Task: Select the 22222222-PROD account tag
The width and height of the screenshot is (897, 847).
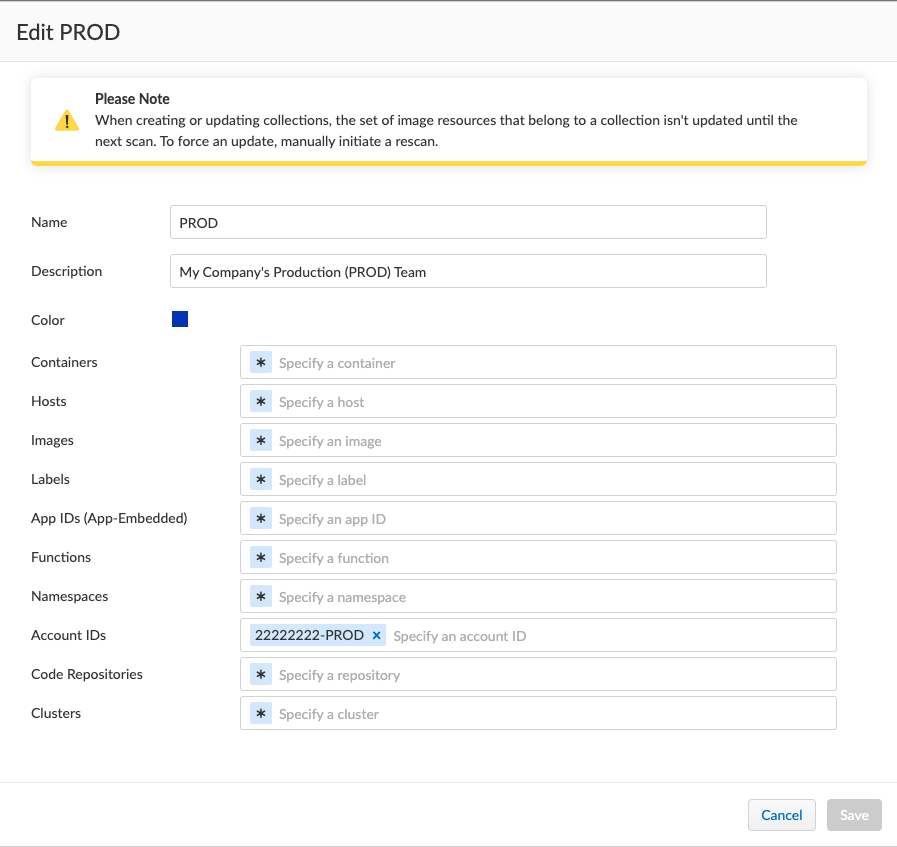Action: pos(309,636)
